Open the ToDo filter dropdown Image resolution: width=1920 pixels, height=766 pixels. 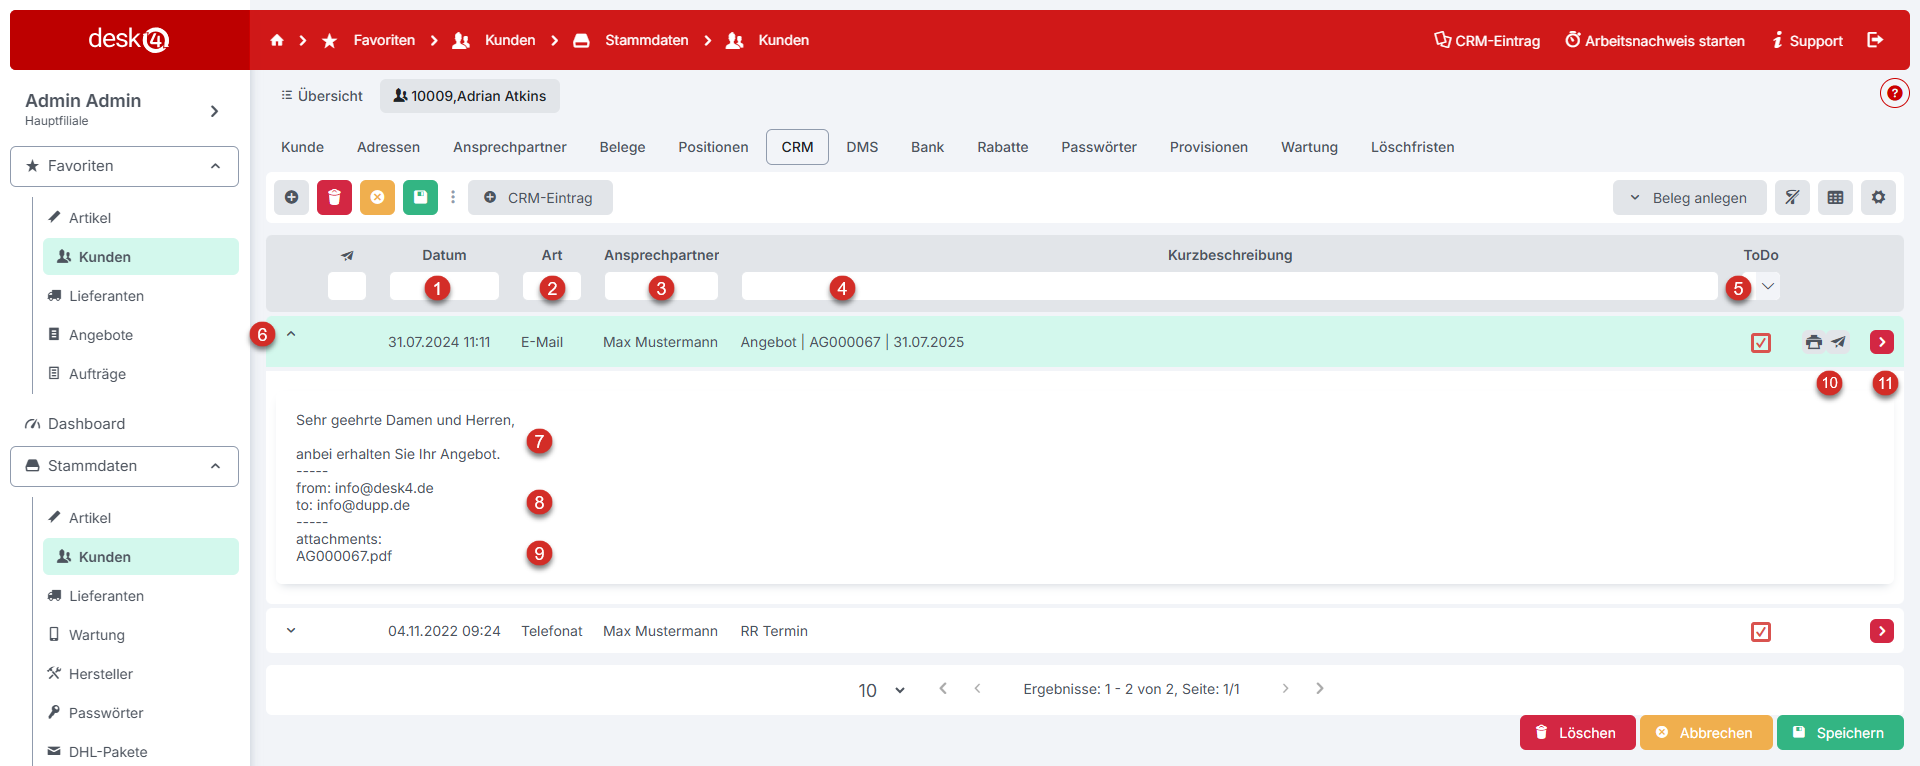[x=1768, y=287]
